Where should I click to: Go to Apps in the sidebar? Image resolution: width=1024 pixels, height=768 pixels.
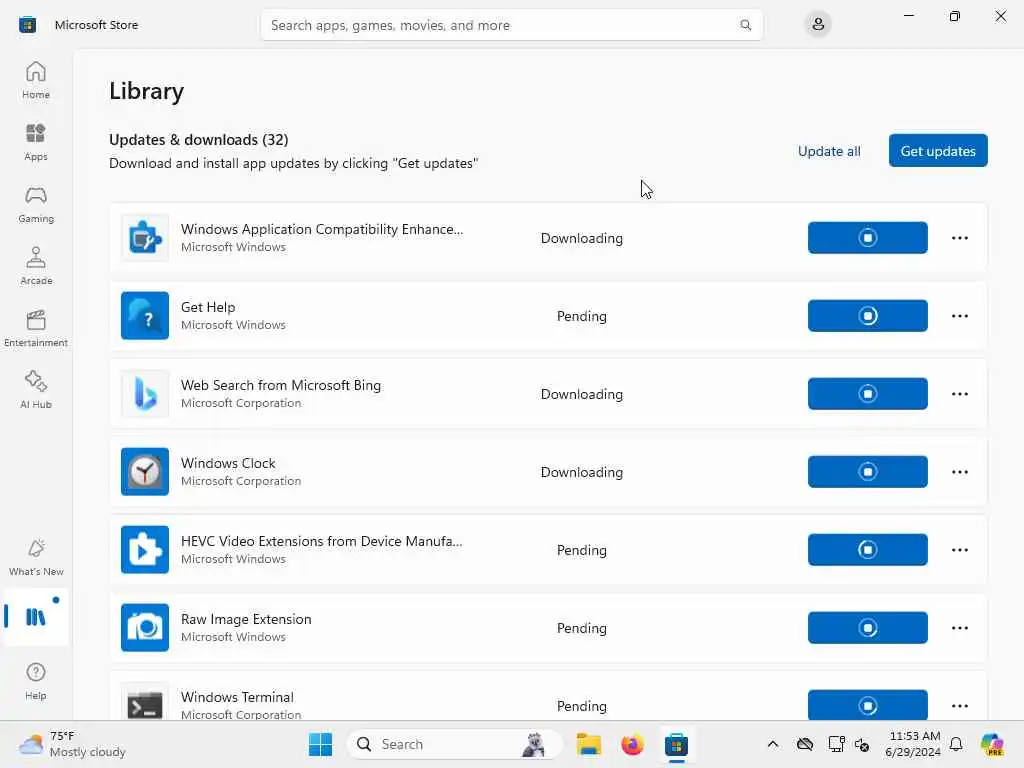36,142
